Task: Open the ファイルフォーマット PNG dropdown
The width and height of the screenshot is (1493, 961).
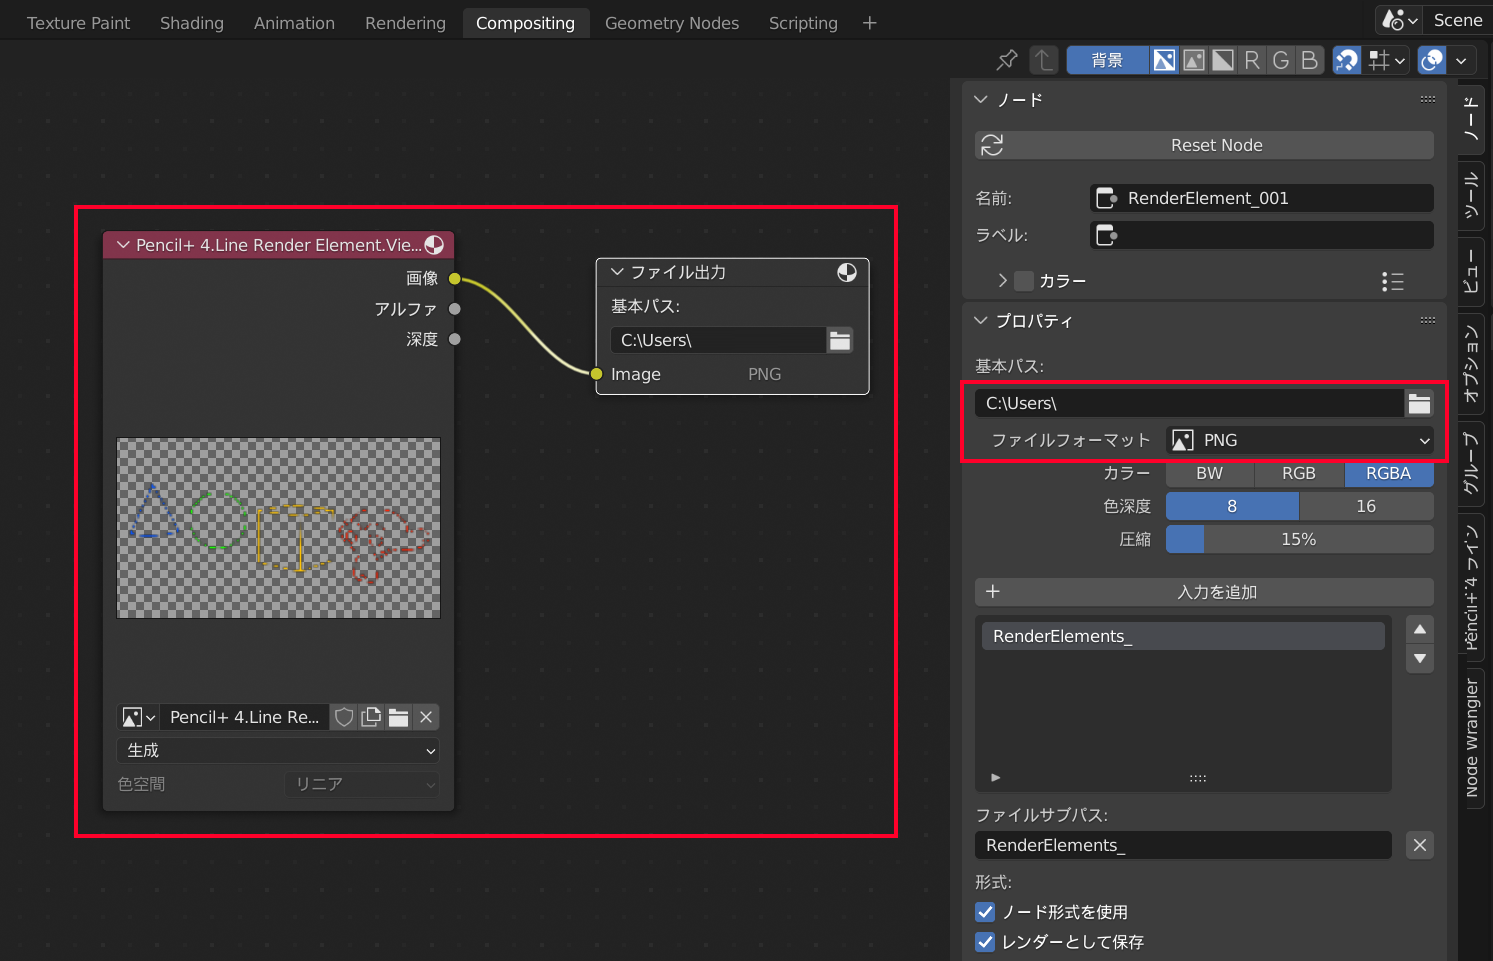Action: (1299, 440)
